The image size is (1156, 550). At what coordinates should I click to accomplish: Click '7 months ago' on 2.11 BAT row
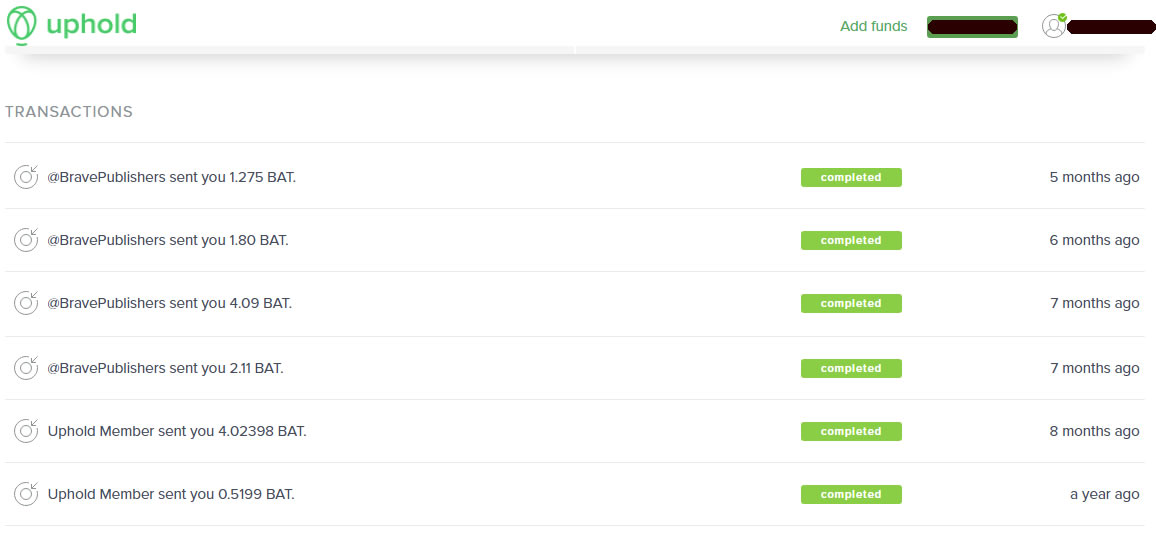click(1094, 368)
